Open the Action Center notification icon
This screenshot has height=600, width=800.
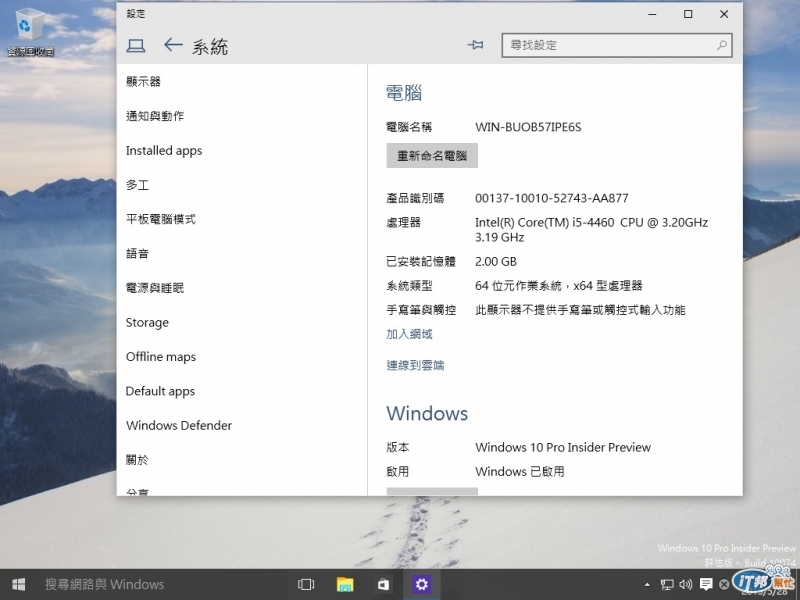point(706,585)
